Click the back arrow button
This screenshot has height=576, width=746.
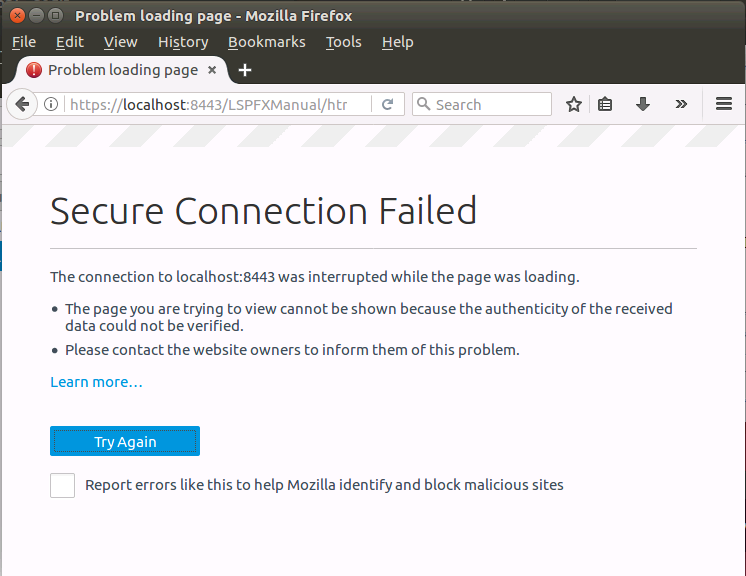pyautogui.click(x=22, y=104)
